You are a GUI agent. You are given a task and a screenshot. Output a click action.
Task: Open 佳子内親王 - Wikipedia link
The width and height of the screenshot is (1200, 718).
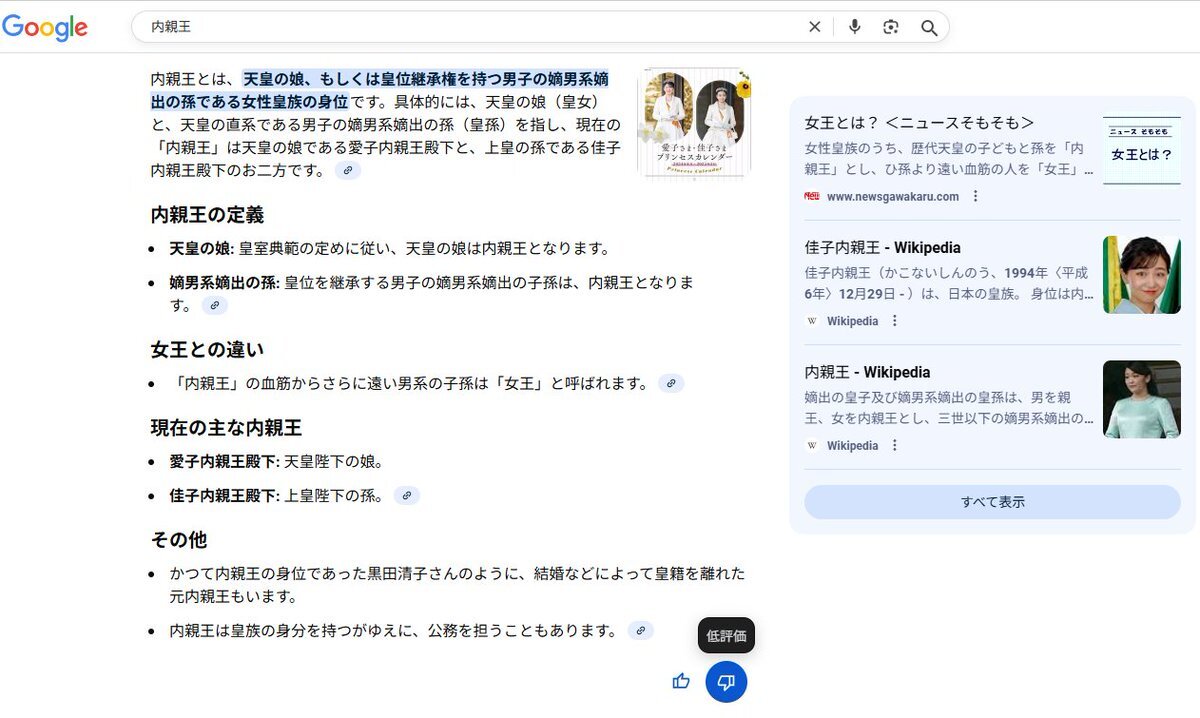pos(882,248)
